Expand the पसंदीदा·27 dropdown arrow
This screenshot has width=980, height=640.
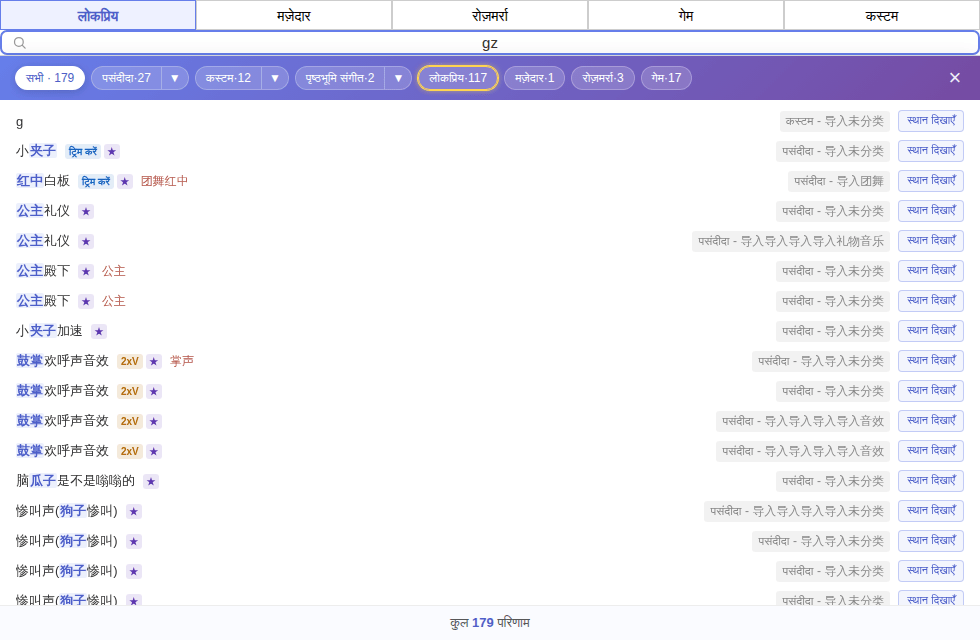(175, 78)
